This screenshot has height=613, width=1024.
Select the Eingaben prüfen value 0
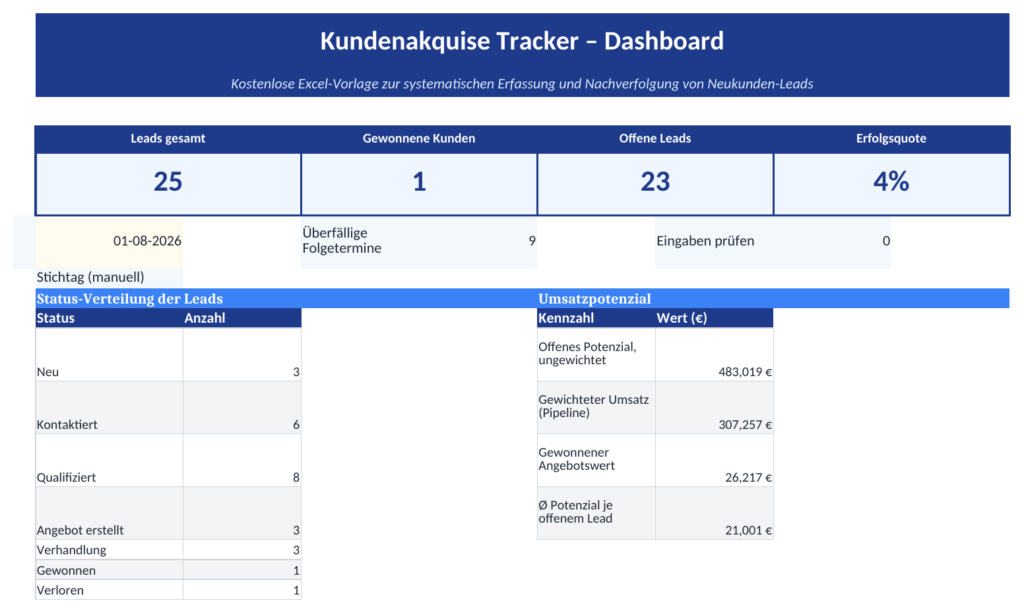(x=886, y=241)
